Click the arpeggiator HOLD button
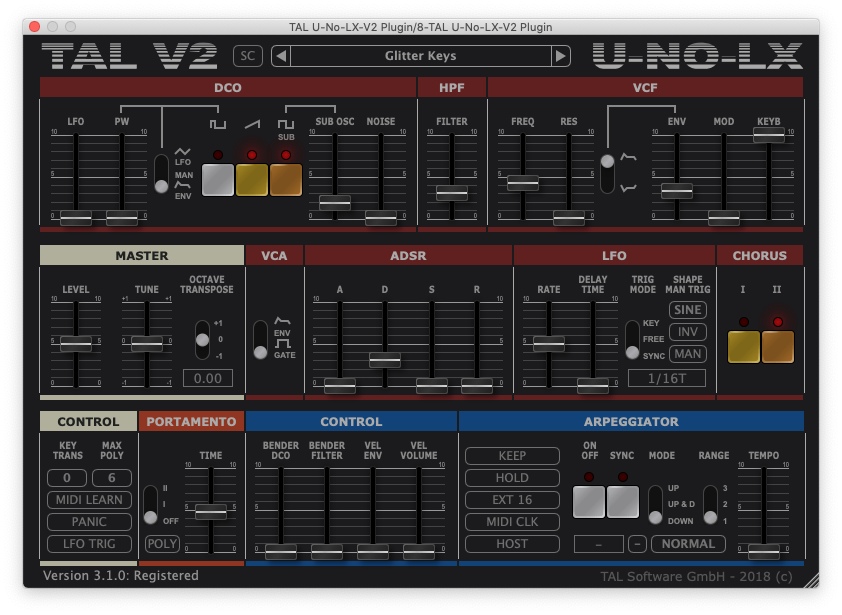Viewport: 842px width, 615px height. click(x=512, y=478)
